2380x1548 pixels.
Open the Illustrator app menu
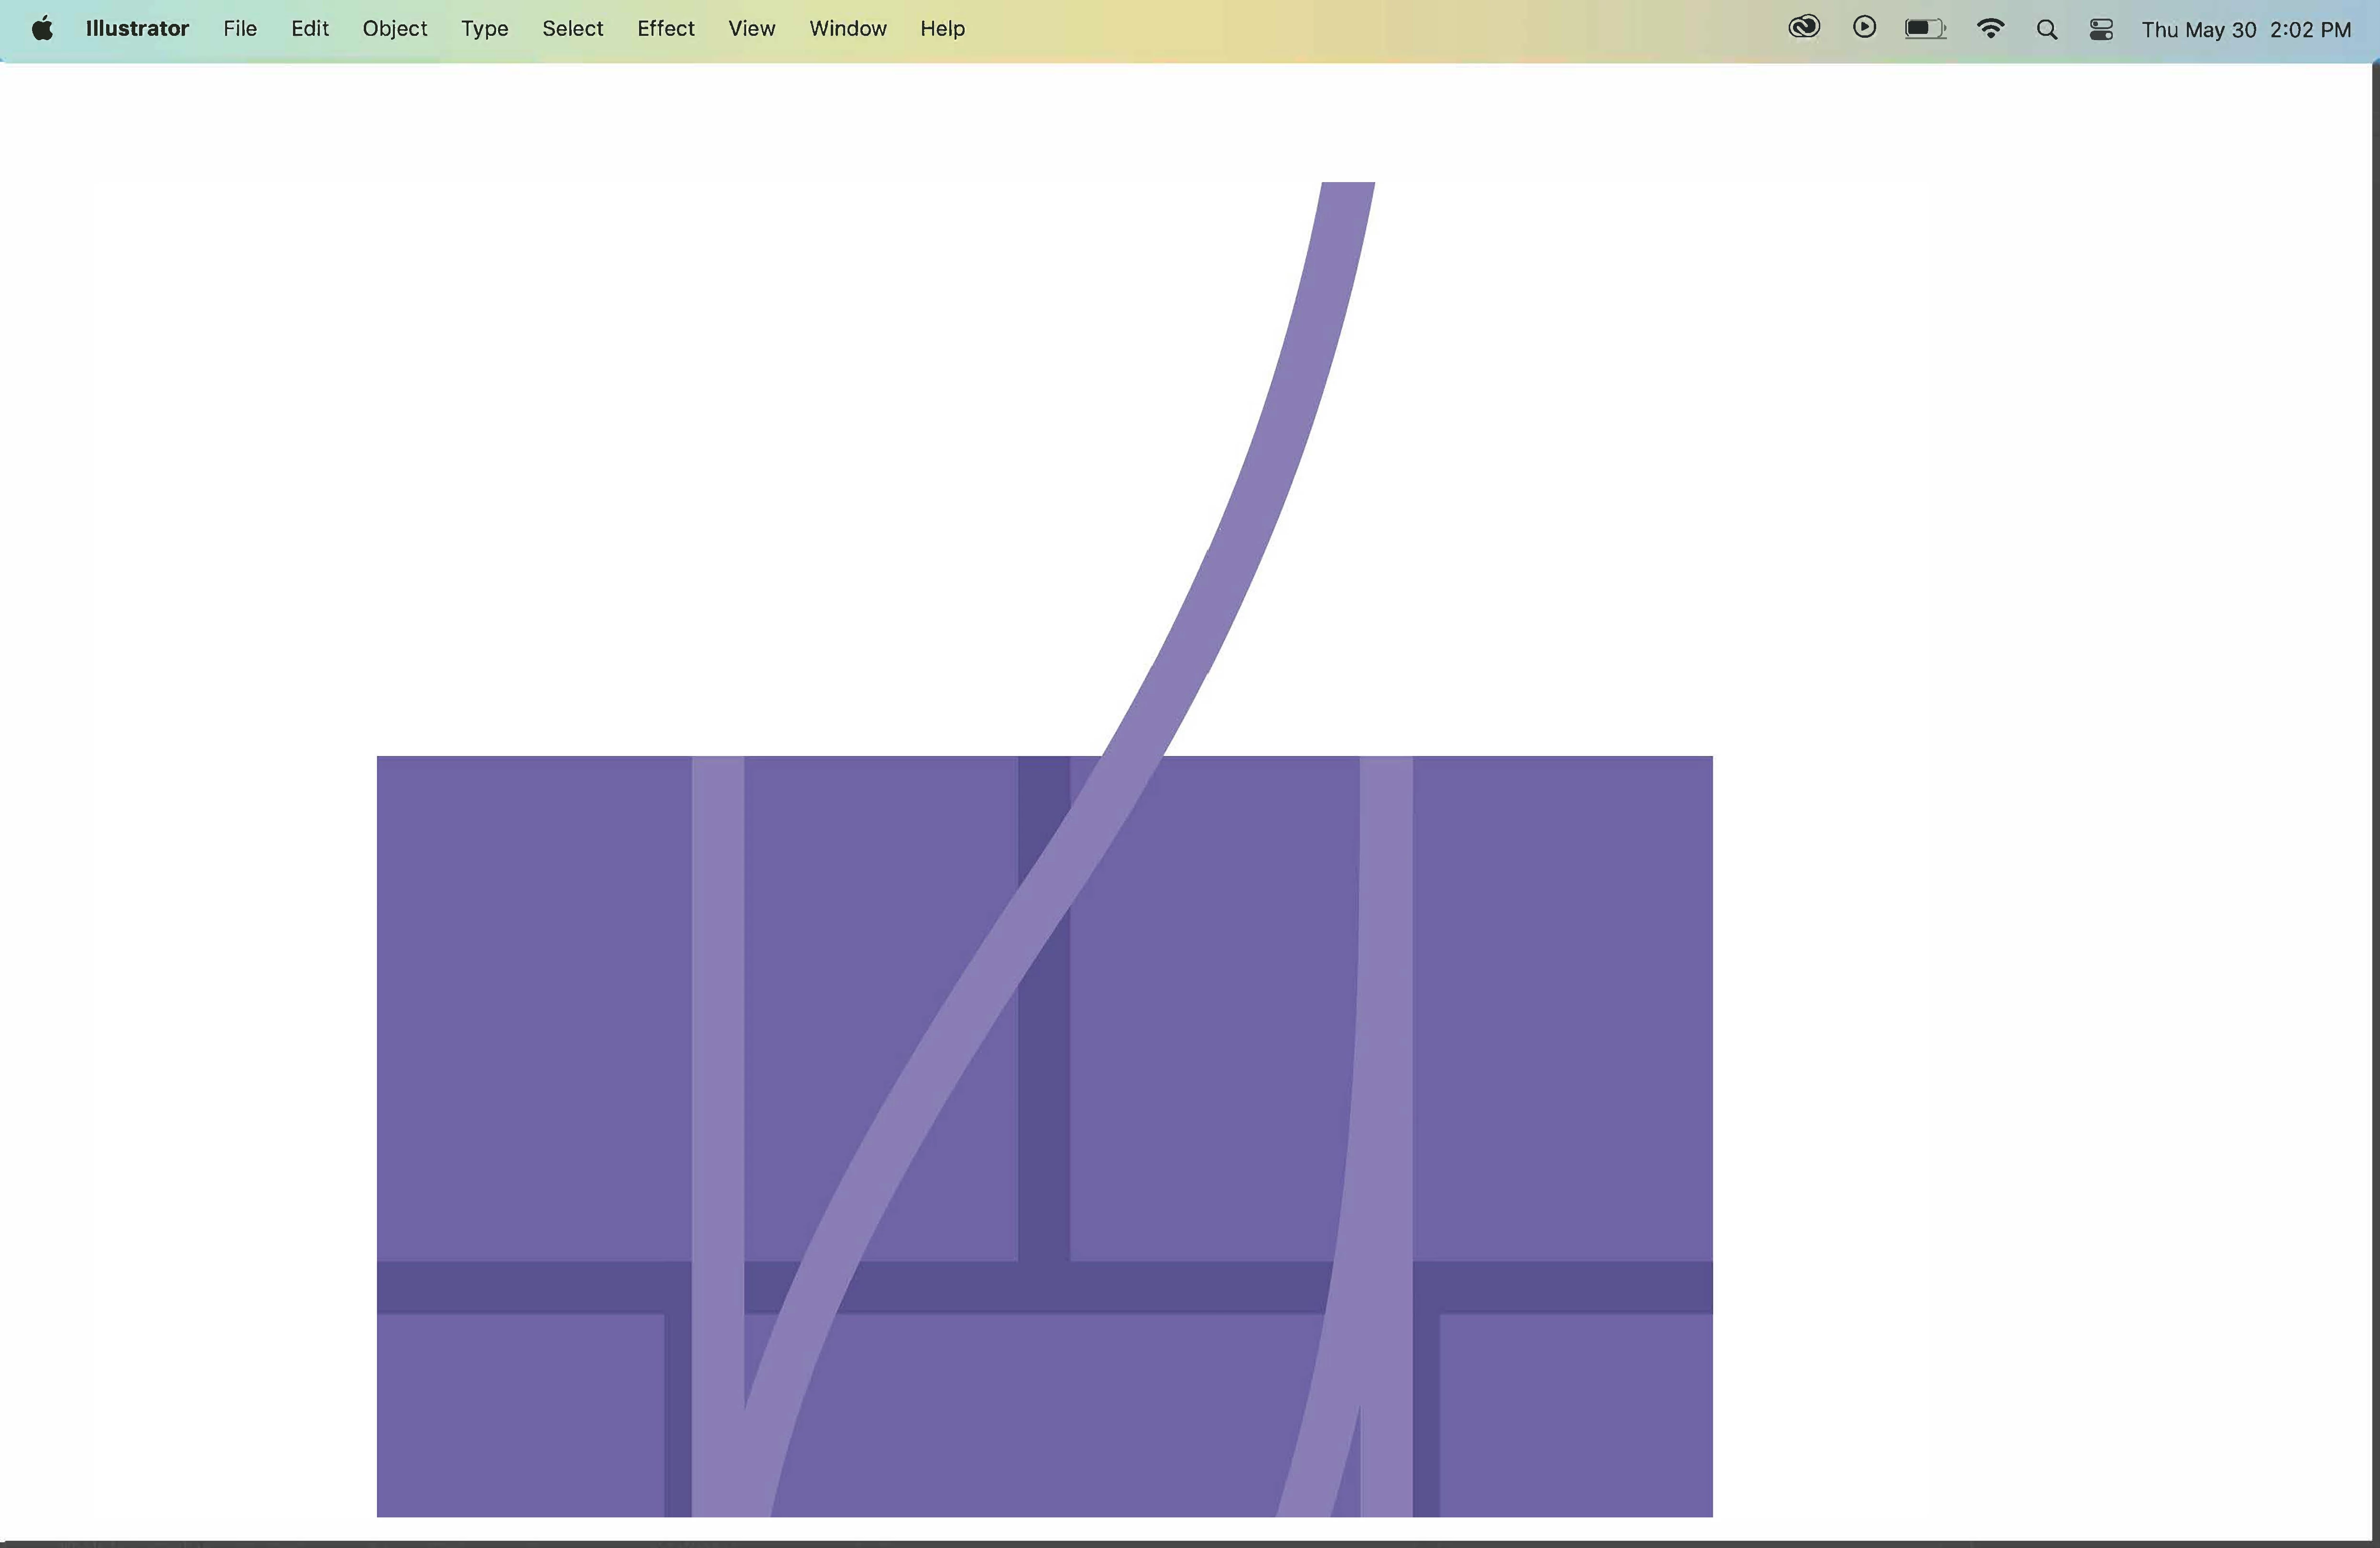[137, 29]
